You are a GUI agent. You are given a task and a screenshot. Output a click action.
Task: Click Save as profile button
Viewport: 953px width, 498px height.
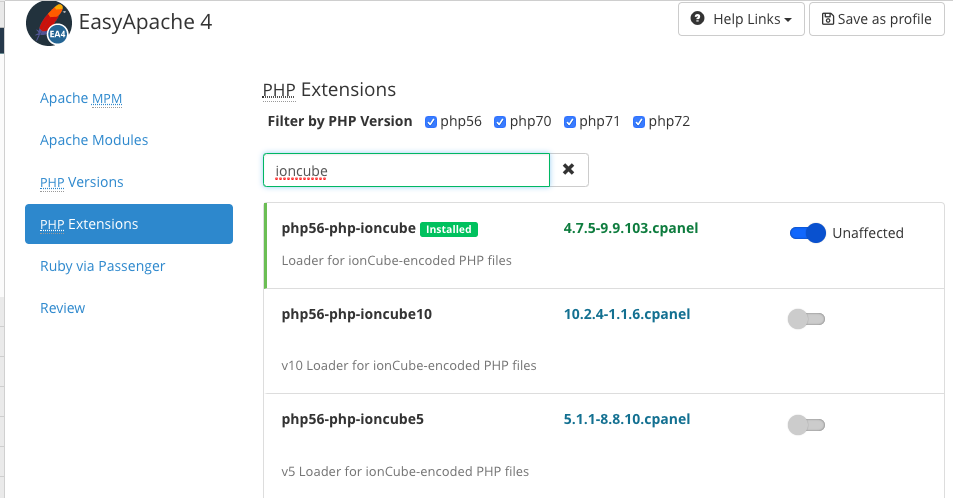(876, 19)
